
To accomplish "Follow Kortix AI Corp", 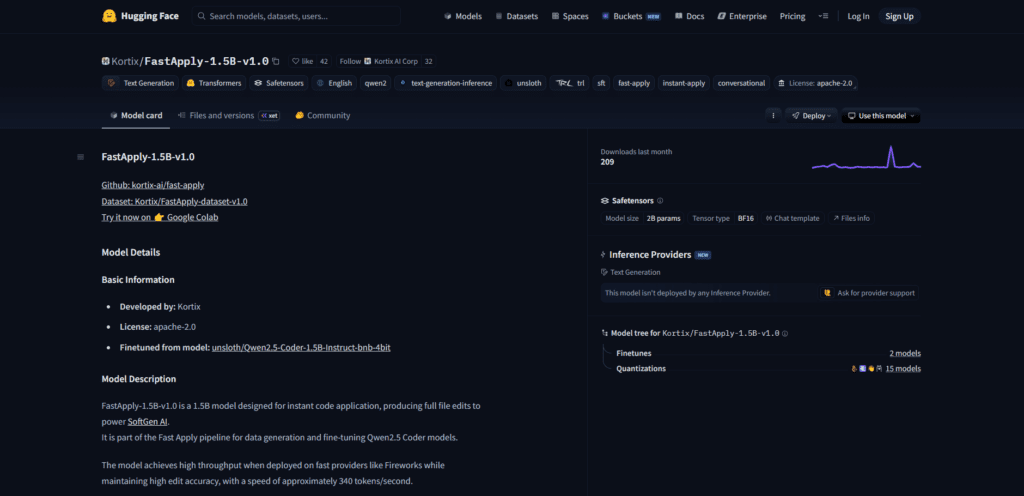I will (379, 61).
